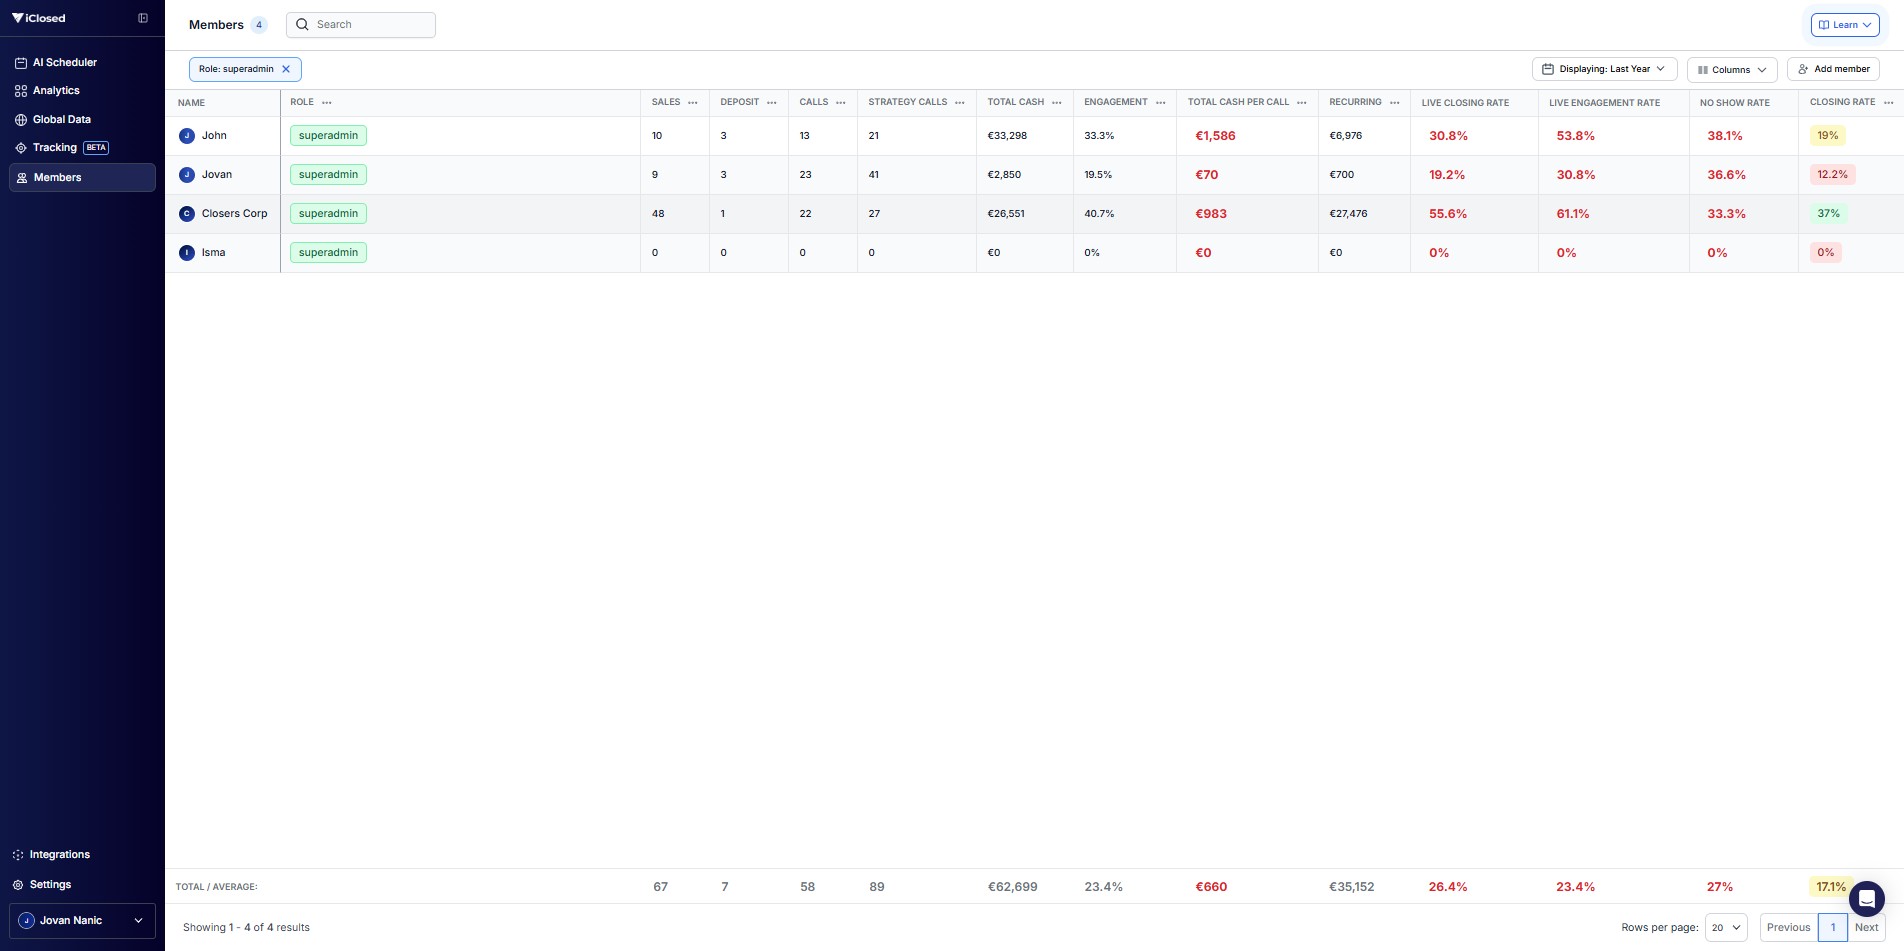Screen dimensions: 1904x951
Task: Open AI Scheduler from sidebar
Action: coord(82,62)
